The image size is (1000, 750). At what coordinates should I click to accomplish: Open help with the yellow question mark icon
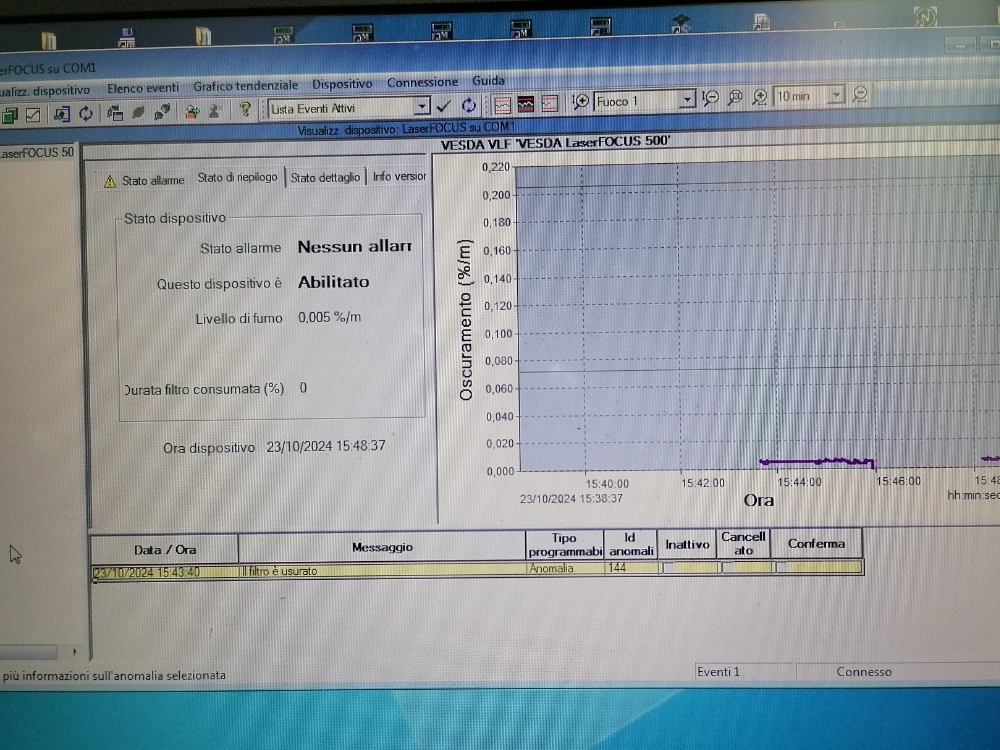point(245,110)
